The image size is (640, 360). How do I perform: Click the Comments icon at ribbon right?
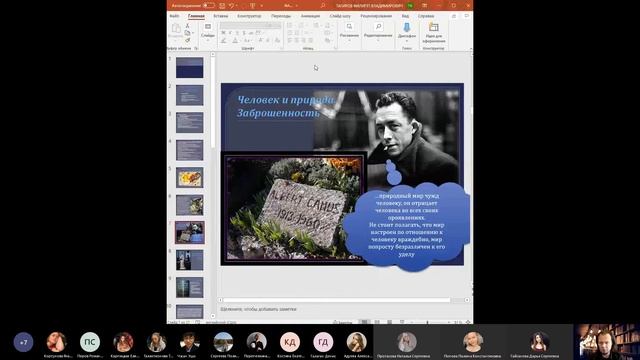pos(467,16)
